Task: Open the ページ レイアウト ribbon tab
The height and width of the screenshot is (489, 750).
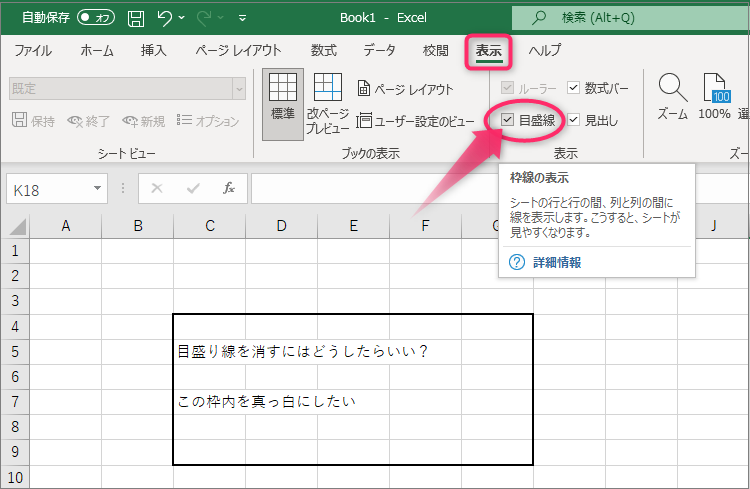Action: pyautogui.click(x=238, y=50)
